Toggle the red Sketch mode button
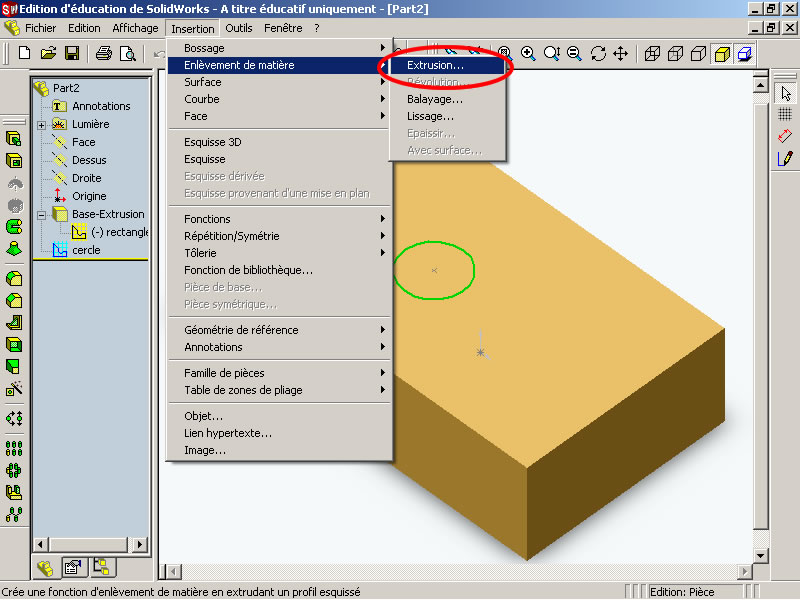 [785, 136]
